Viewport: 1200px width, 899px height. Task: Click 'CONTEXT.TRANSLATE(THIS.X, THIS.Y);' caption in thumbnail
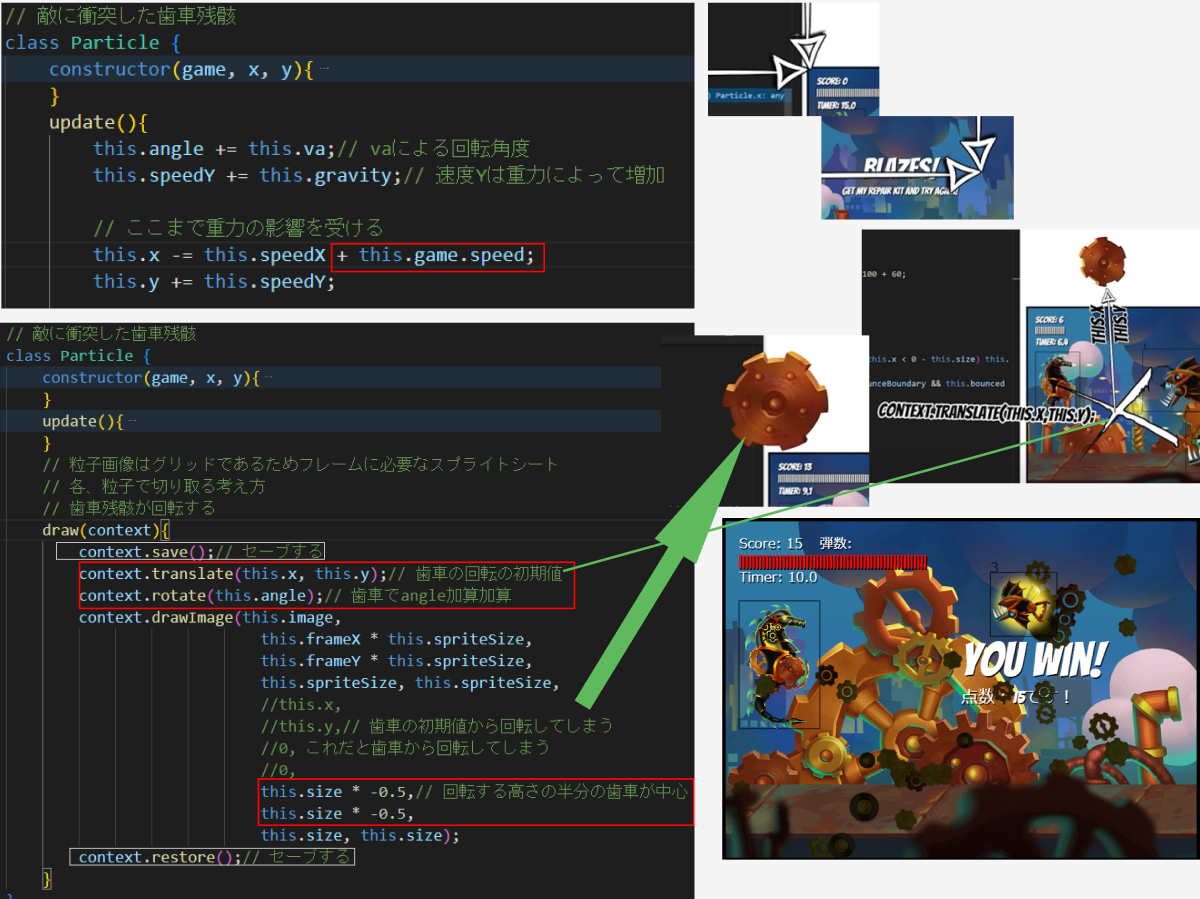click(986, 412)
